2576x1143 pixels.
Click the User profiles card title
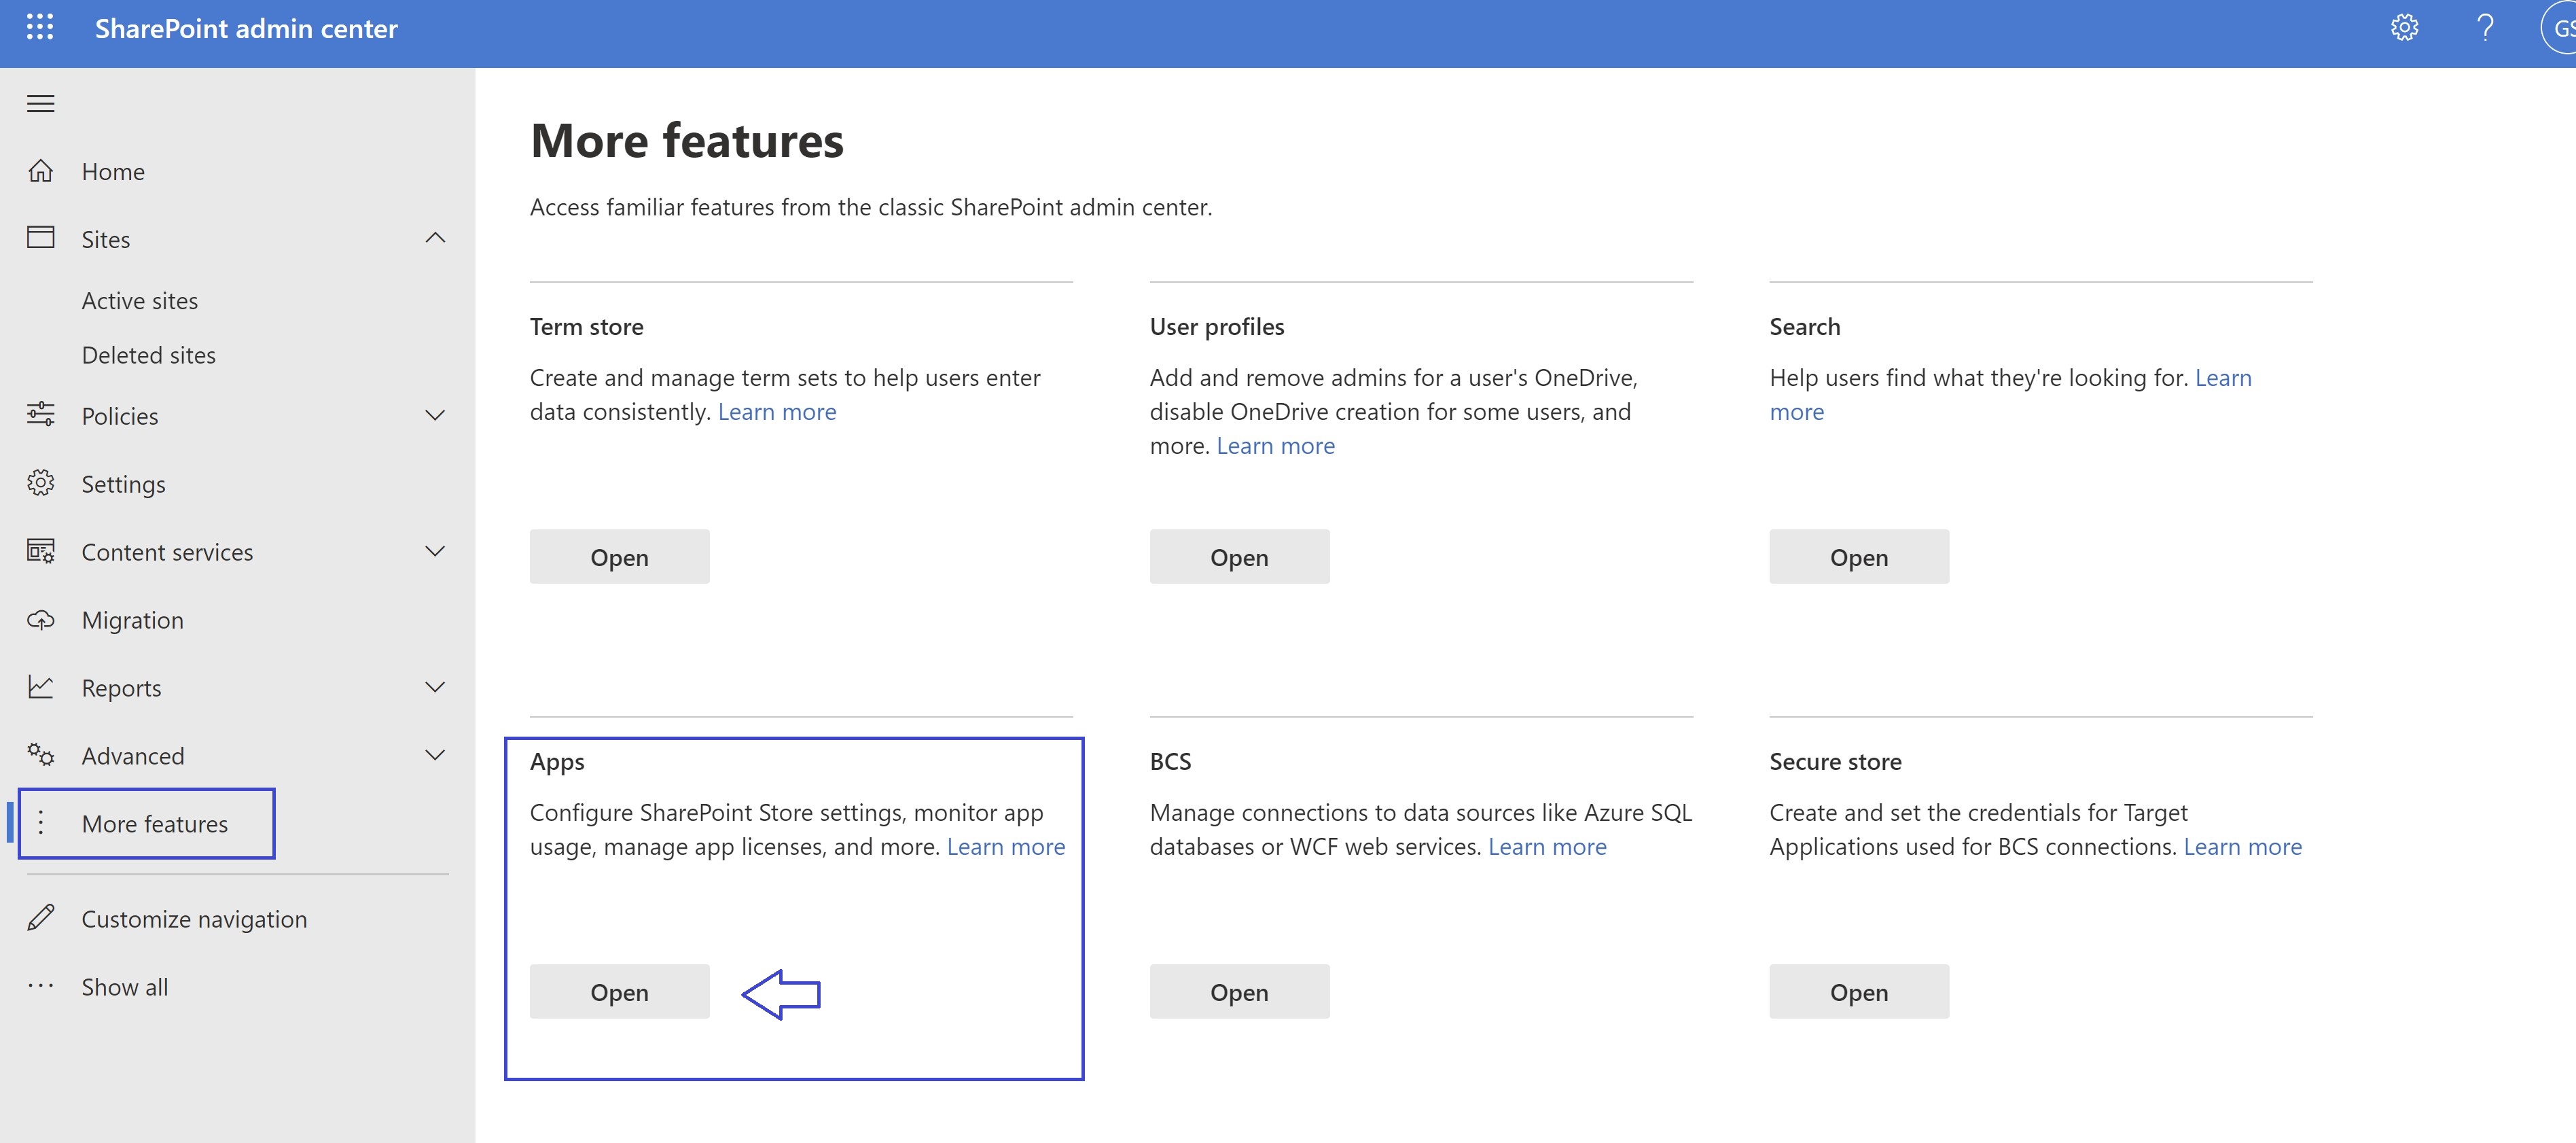coord(1217,327)
